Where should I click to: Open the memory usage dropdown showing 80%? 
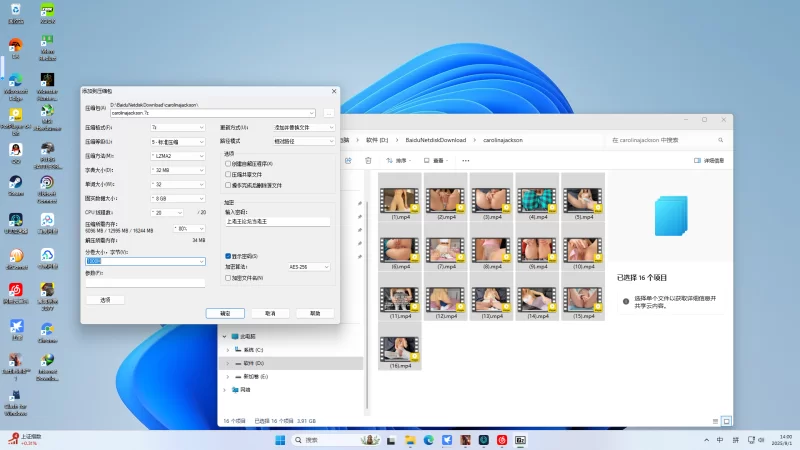point(189,229)
